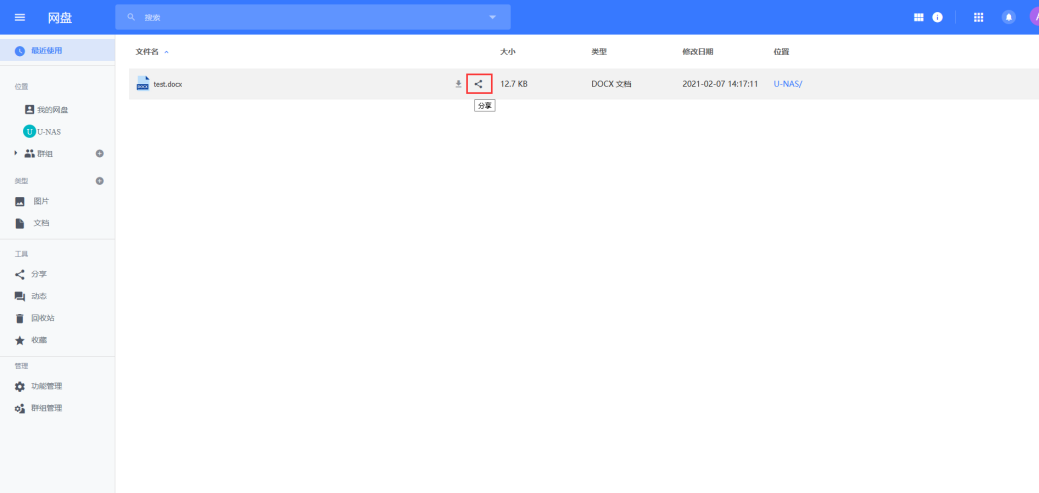Viewport: 1039px width, 493px height.
Task: Click the 群组管理 gears icon
Action: (20, 409)
